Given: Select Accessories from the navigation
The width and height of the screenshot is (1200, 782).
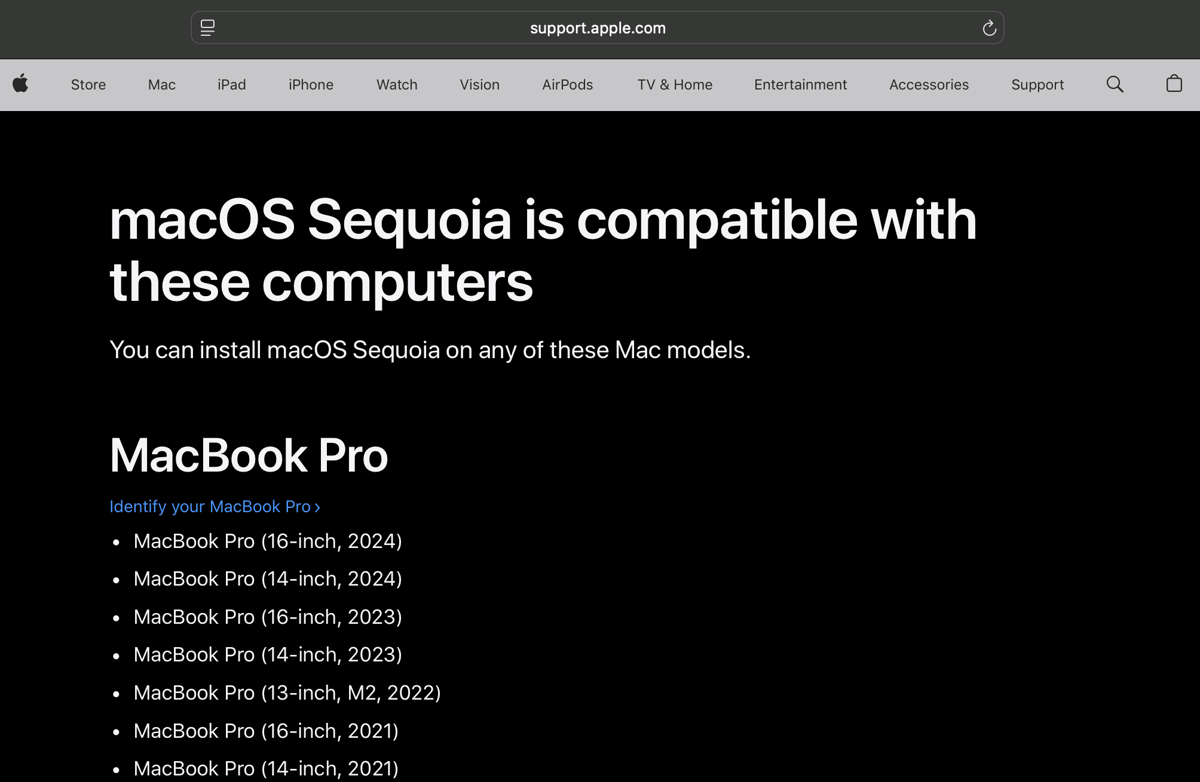Looking at the screenshot, I should pyautogui.click(x=929, y=85).
